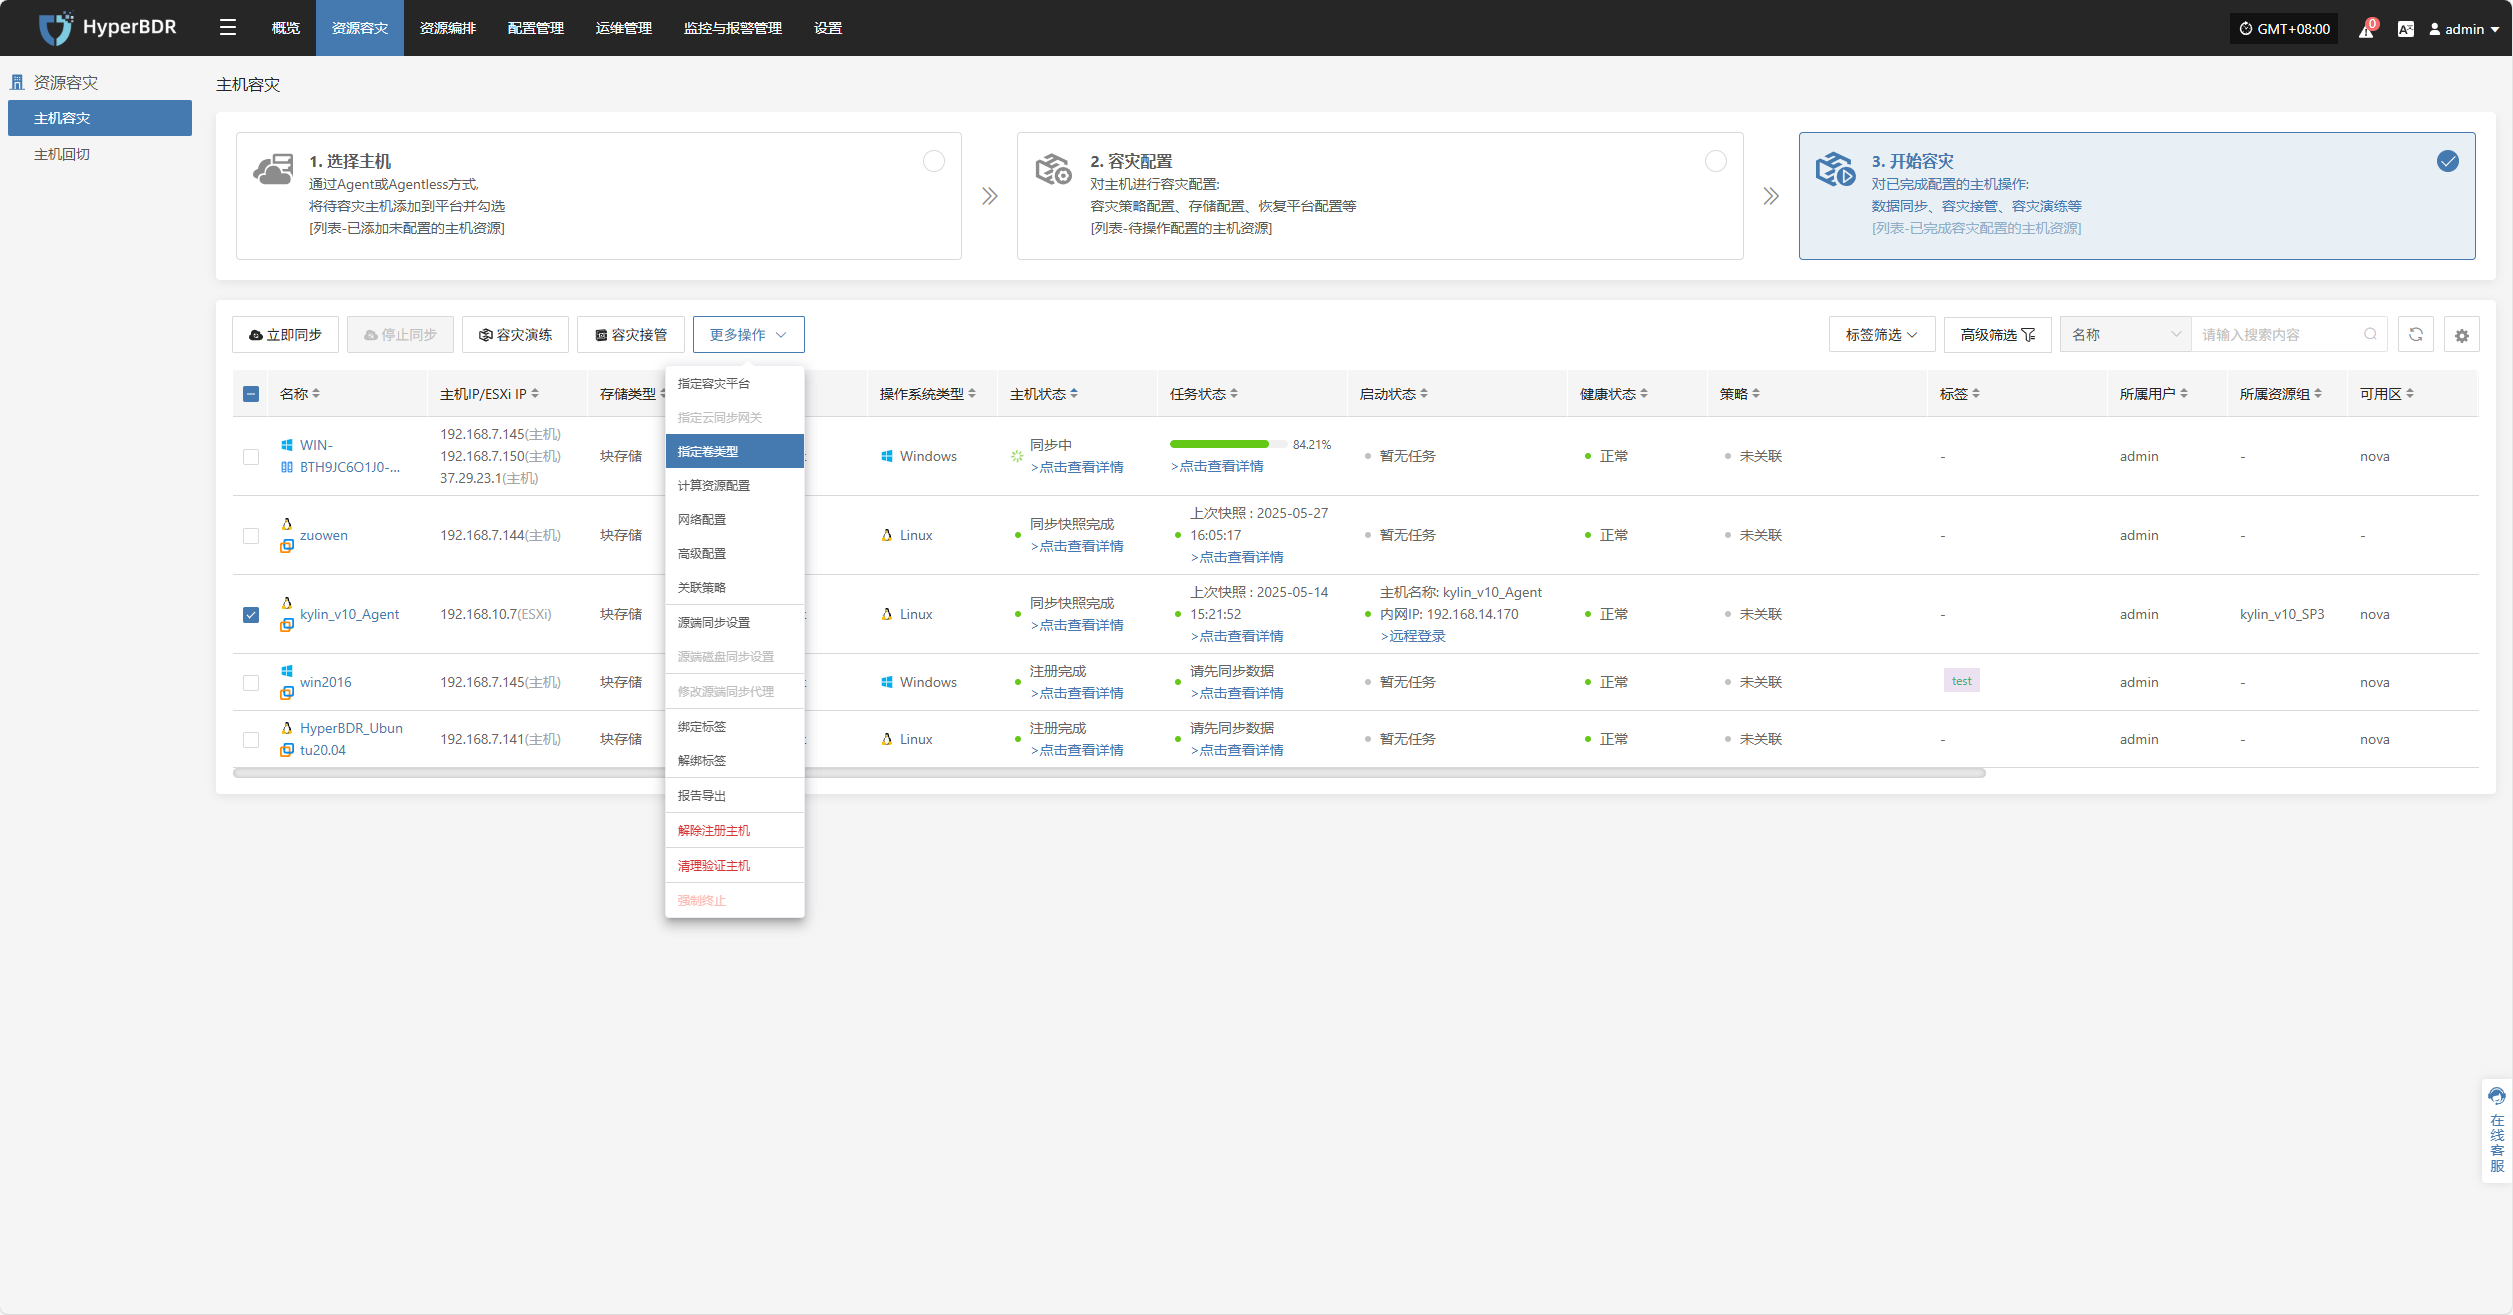Click 远程登录 link for kylin_v10_Agent
This screenshot has width=2513, height=1315.
(1413, 636)
